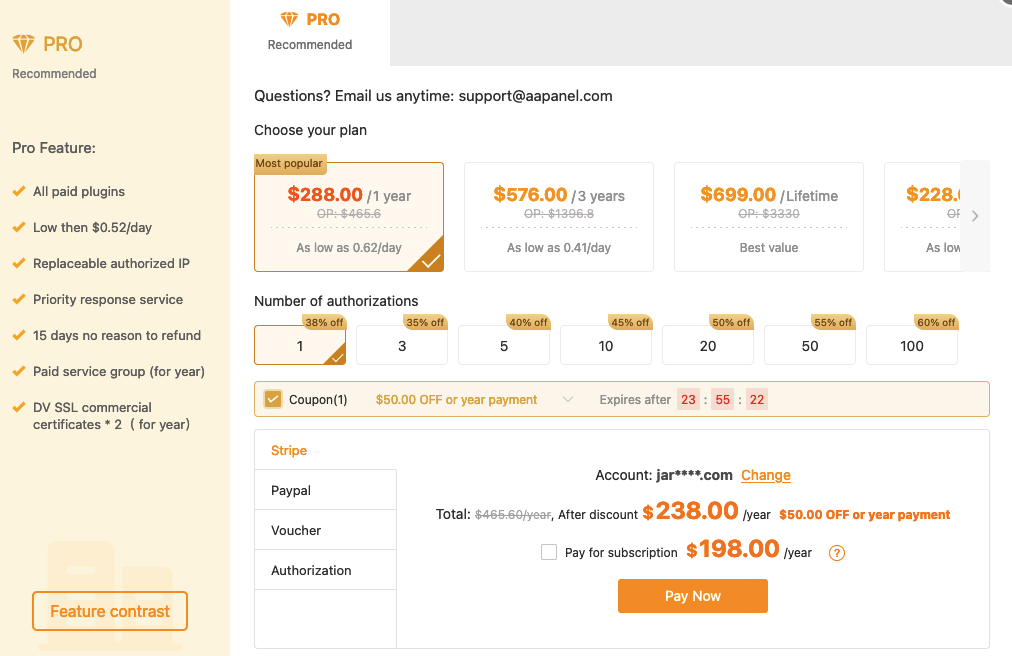1012x656 pixels.
Task: Switch to Paypal payment tab
Action: 291,490
